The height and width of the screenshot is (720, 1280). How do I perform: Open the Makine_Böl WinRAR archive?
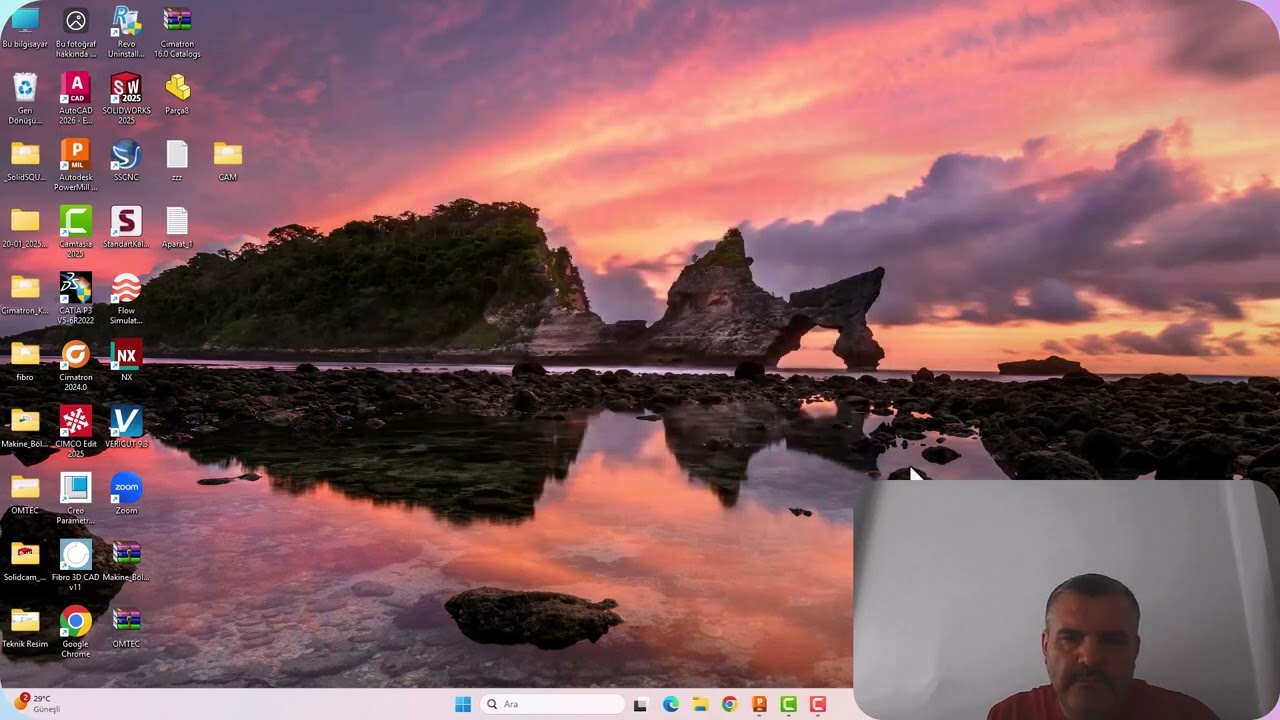point(126,560)
